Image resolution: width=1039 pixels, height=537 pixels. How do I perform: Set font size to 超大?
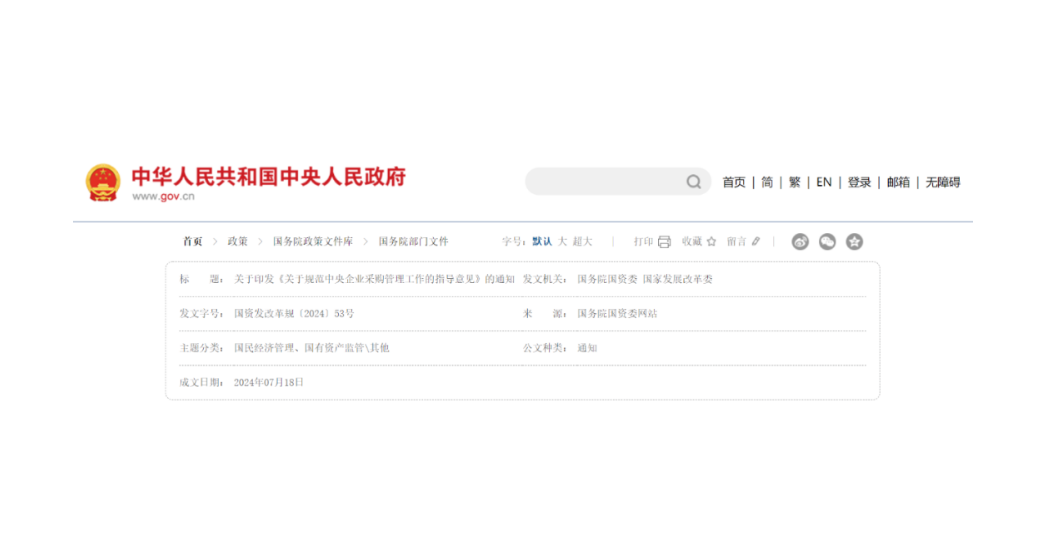582,242
